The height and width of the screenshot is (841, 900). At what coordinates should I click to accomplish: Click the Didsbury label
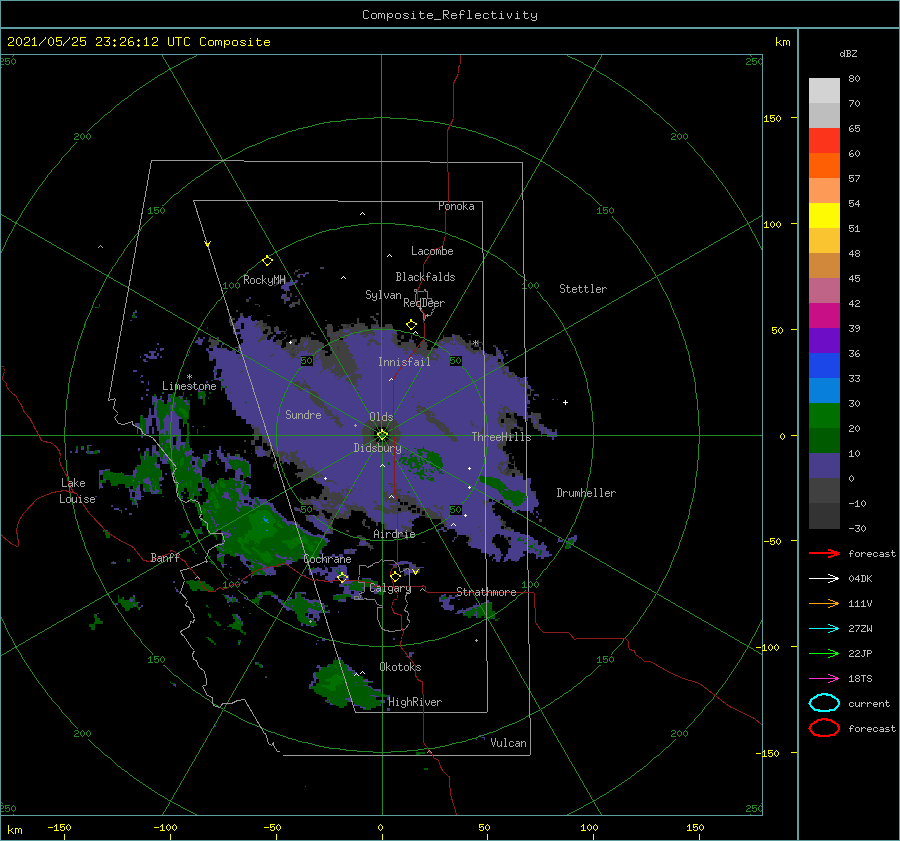pyautogui.click(x=378, y=448)
